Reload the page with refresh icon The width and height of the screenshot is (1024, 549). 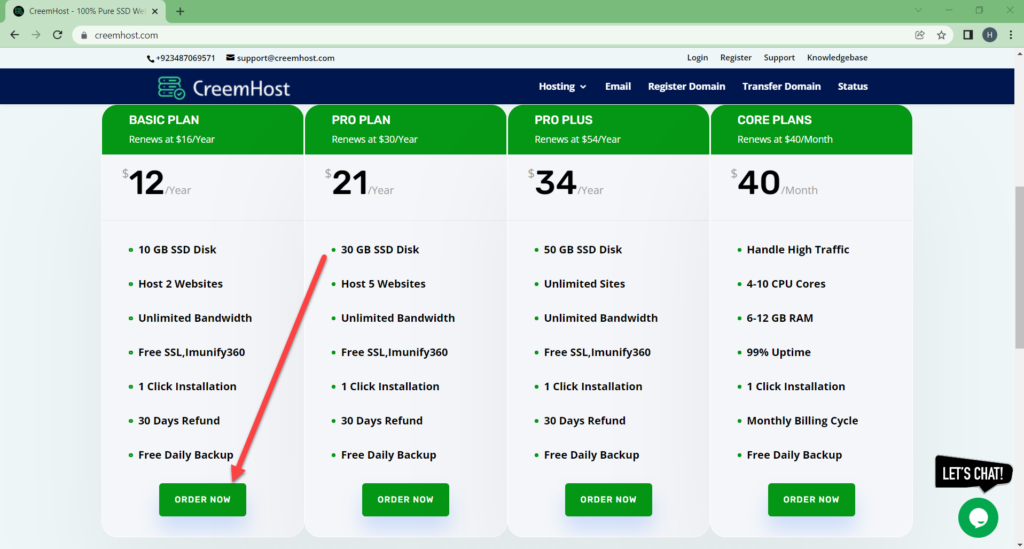click(57, 35)
